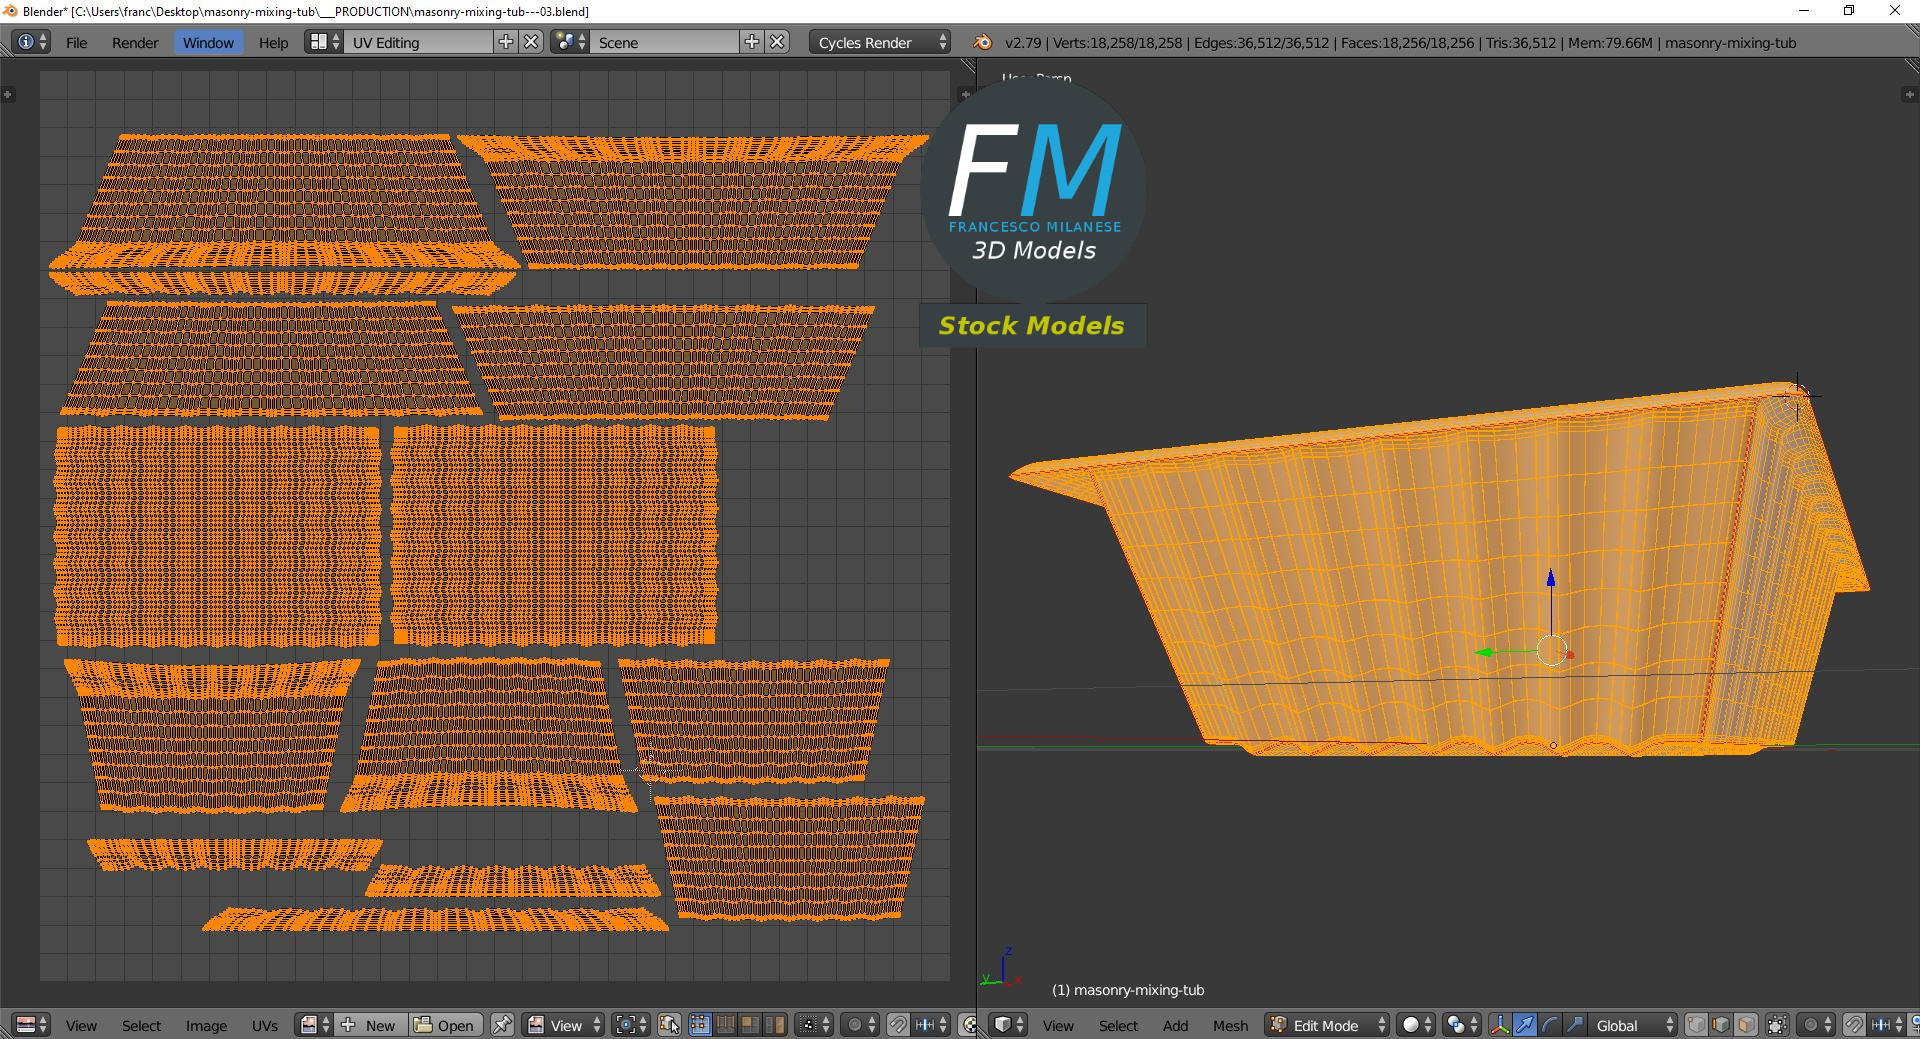Open the File menu
The height and width of the screenshot is (1039, 1920).
pos(76,42)
